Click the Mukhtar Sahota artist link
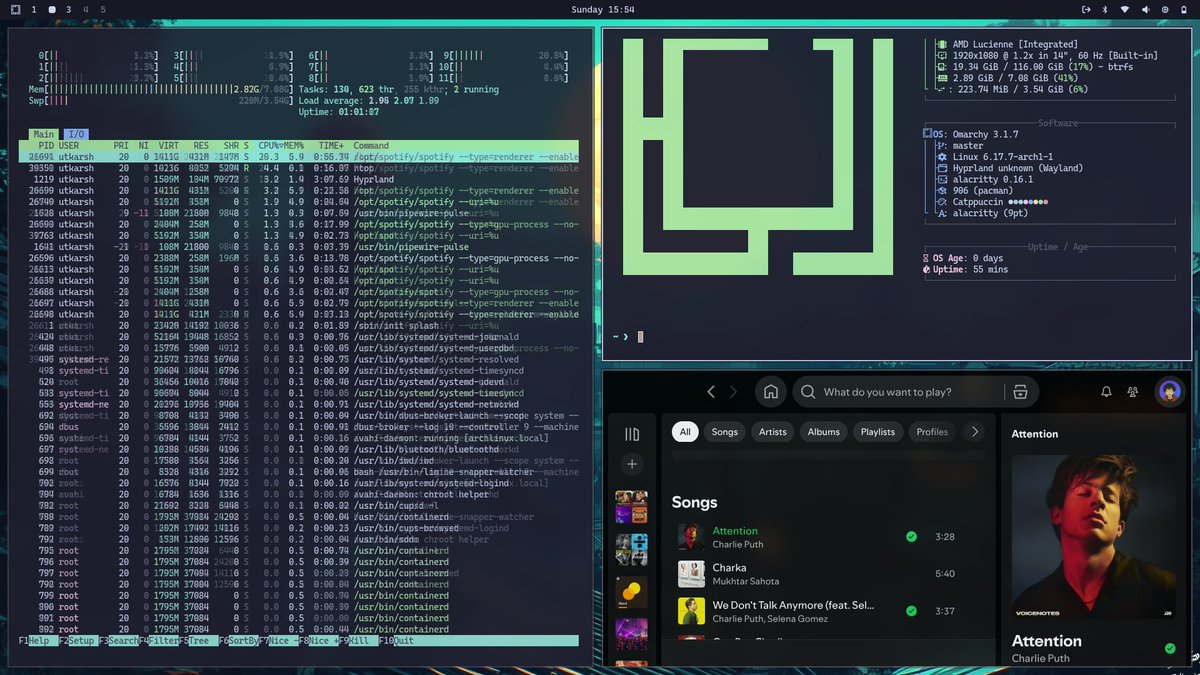 click(745, 581)
